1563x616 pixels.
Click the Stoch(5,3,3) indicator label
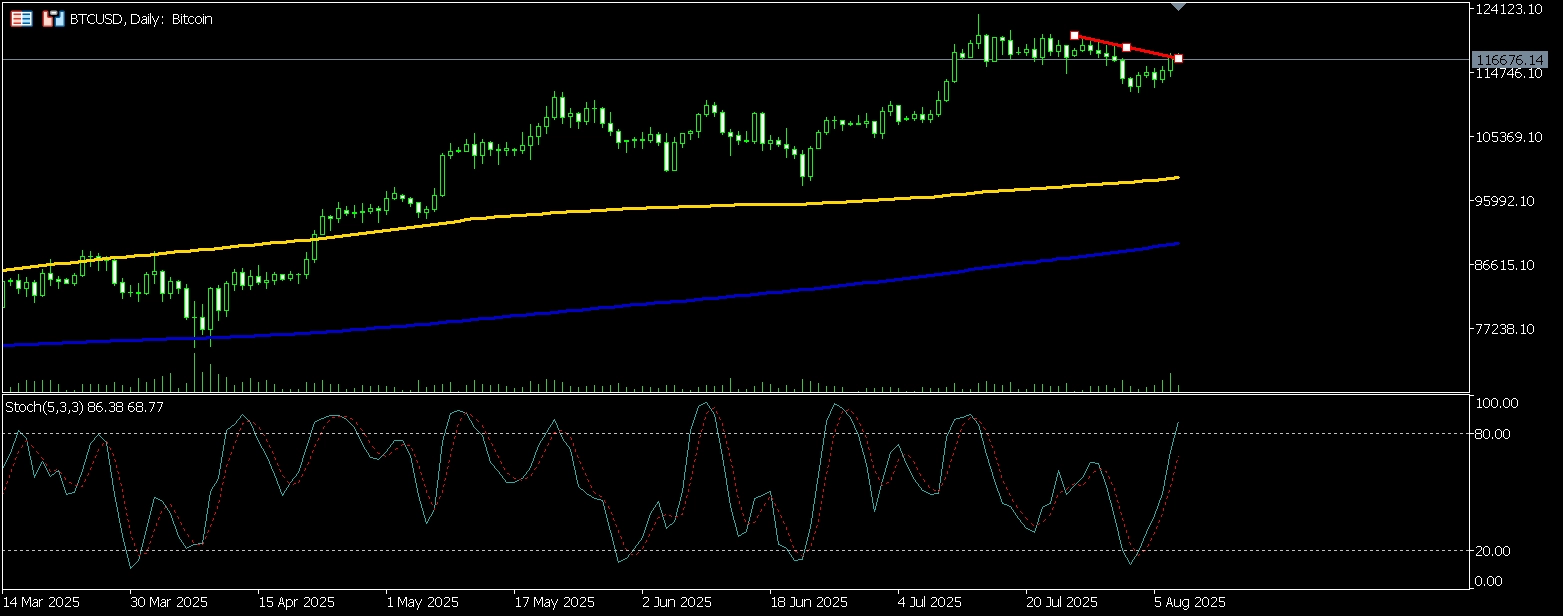click(85, 407)
